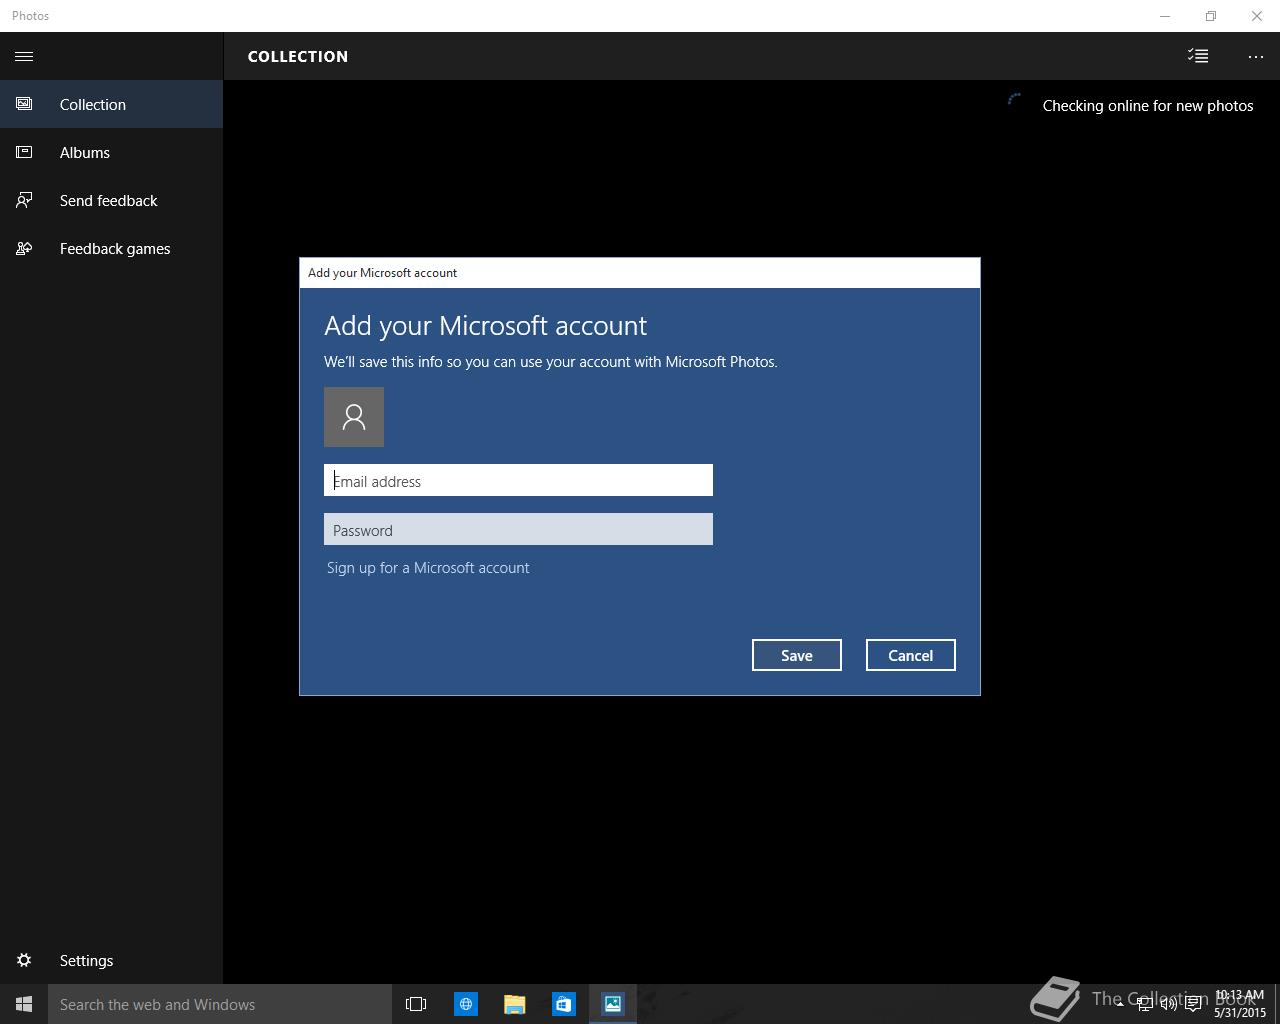Click the COLLECTION page heading

pos(298,56)
